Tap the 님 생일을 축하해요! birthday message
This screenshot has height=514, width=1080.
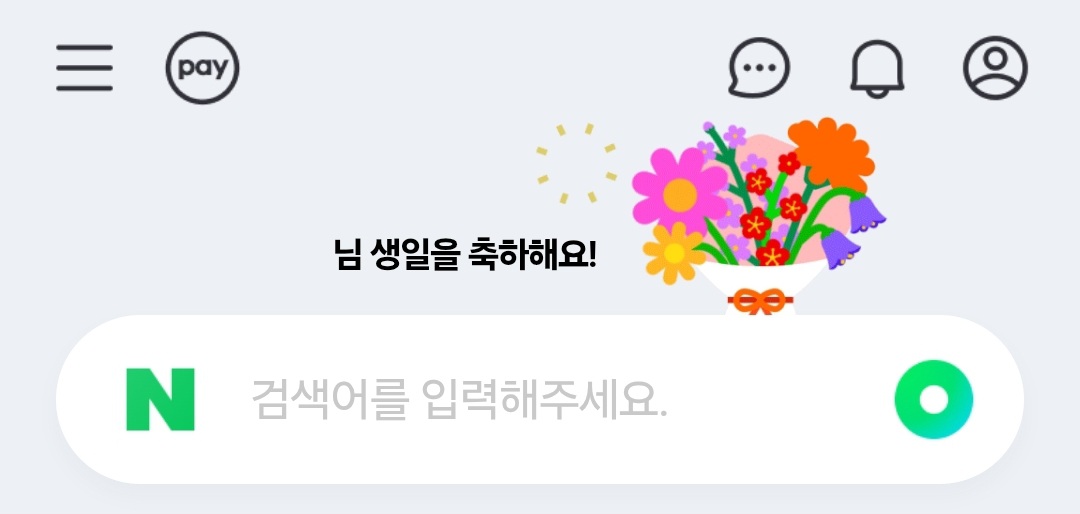[465, 255]
